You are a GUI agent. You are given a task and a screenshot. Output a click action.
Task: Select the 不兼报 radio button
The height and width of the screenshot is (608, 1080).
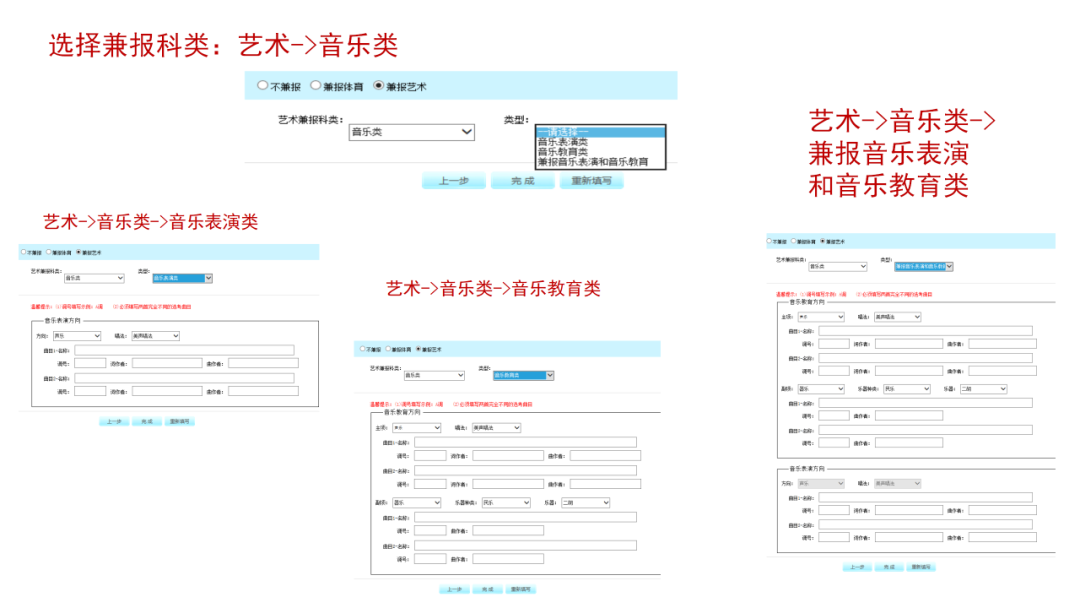(x=262, y=86)
